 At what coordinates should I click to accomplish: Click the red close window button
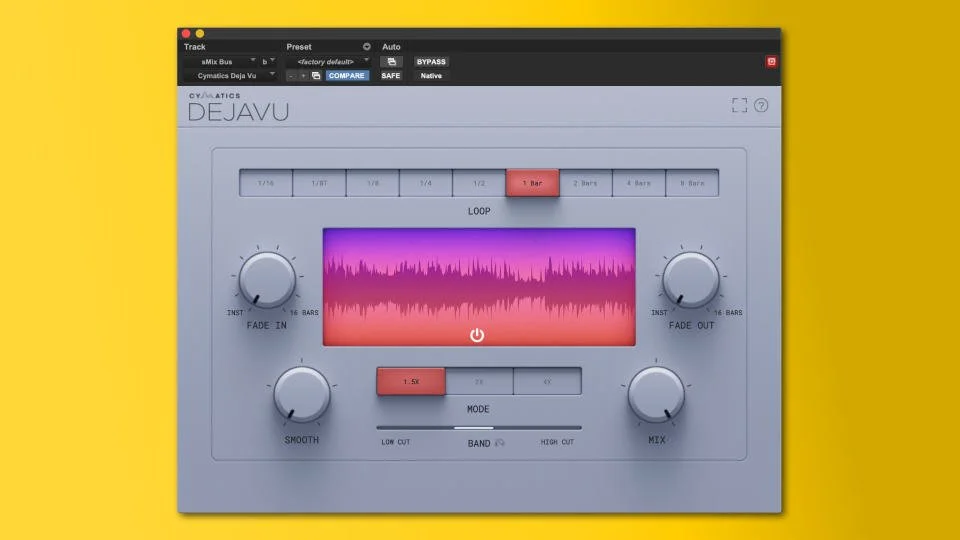(186, 34)
